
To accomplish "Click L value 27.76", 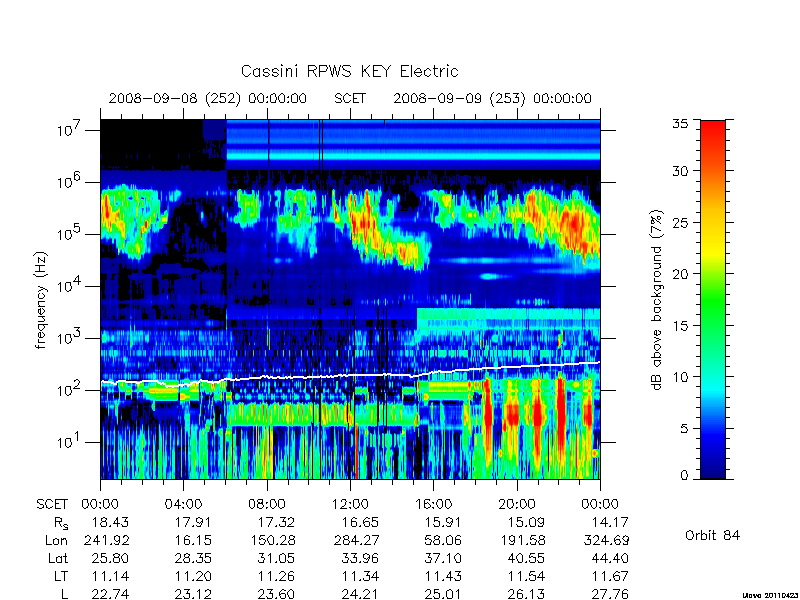I will pyautogui.click(x=610, y=594).
